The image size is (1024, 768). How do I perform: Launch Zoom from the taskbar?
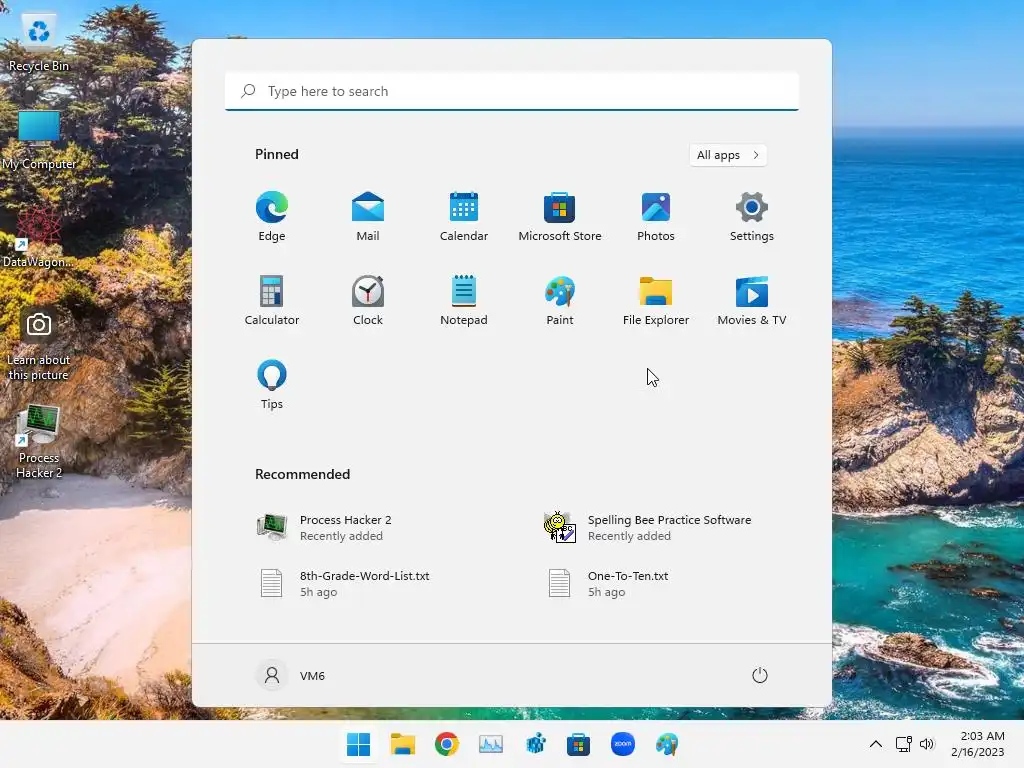click(623, 744)
